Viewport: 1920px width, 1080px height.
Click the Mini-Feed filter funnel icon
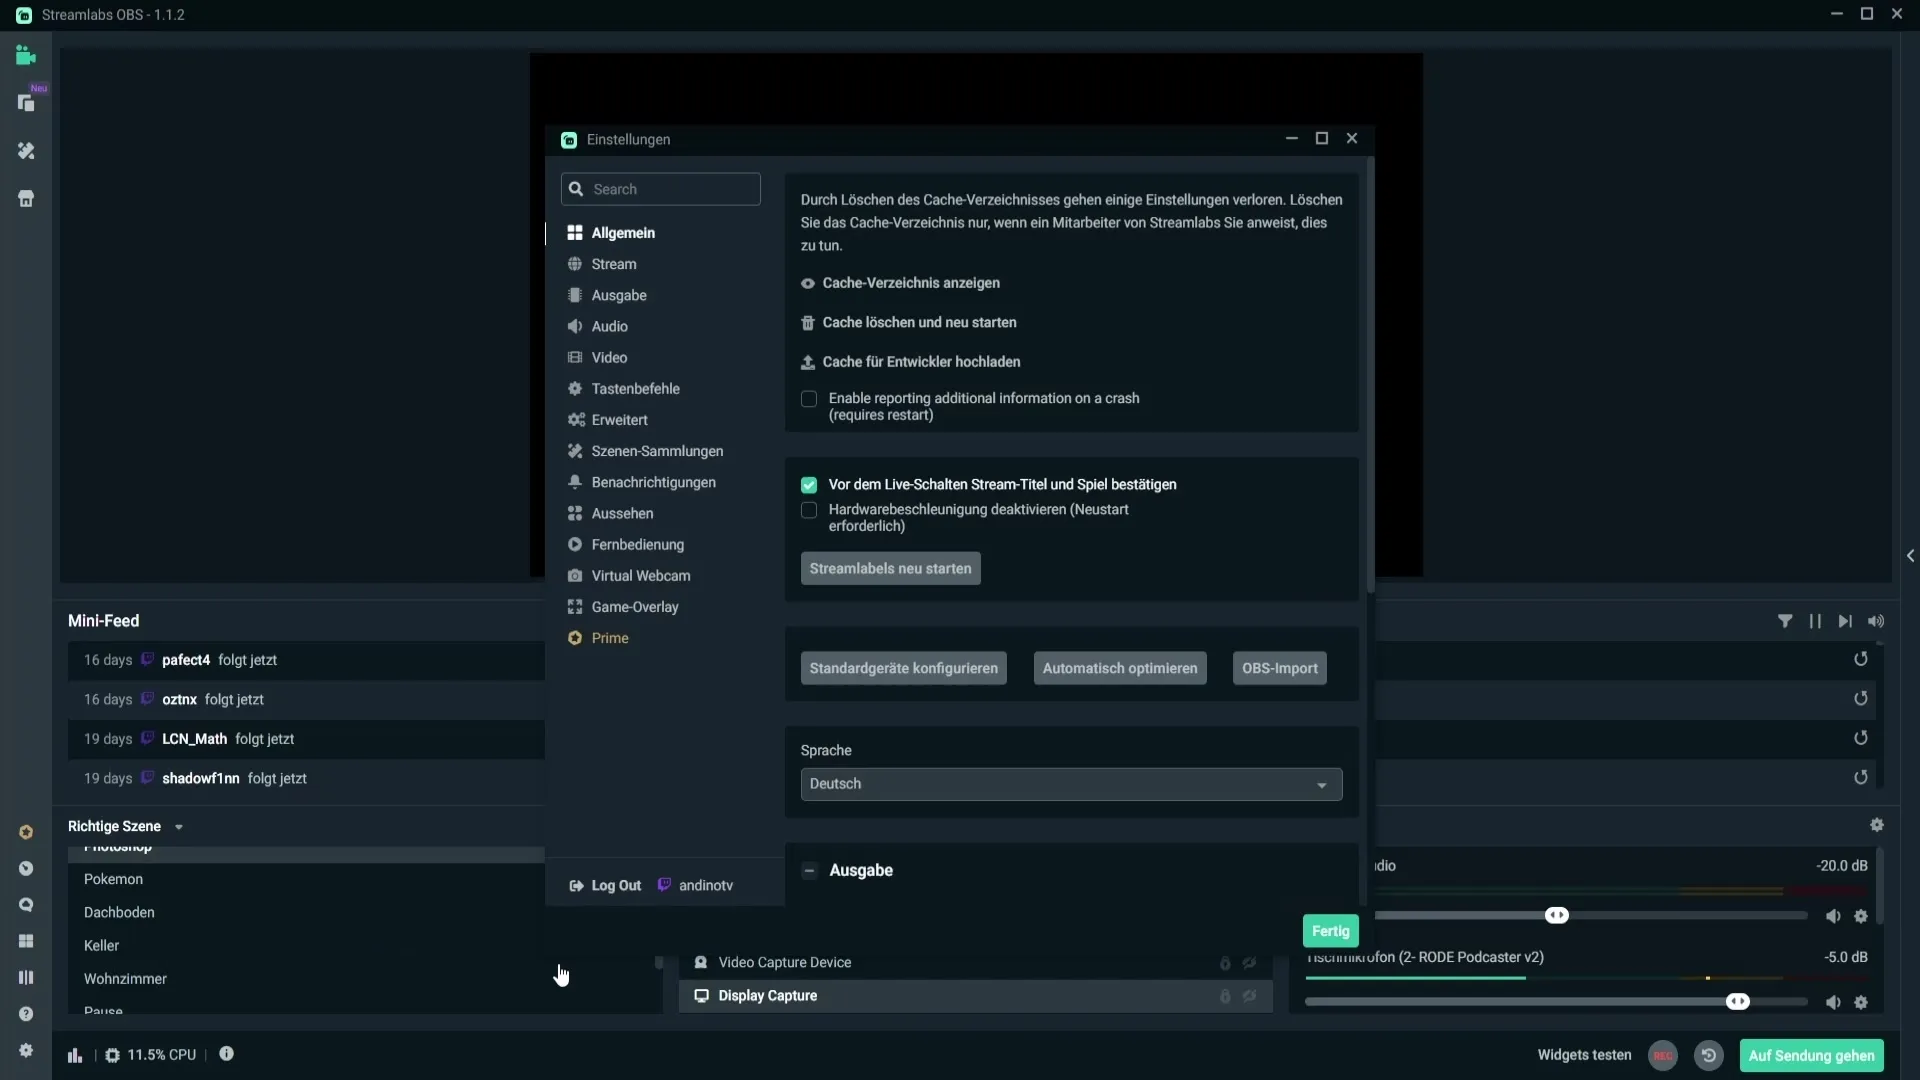click(x=1785, y=621)
